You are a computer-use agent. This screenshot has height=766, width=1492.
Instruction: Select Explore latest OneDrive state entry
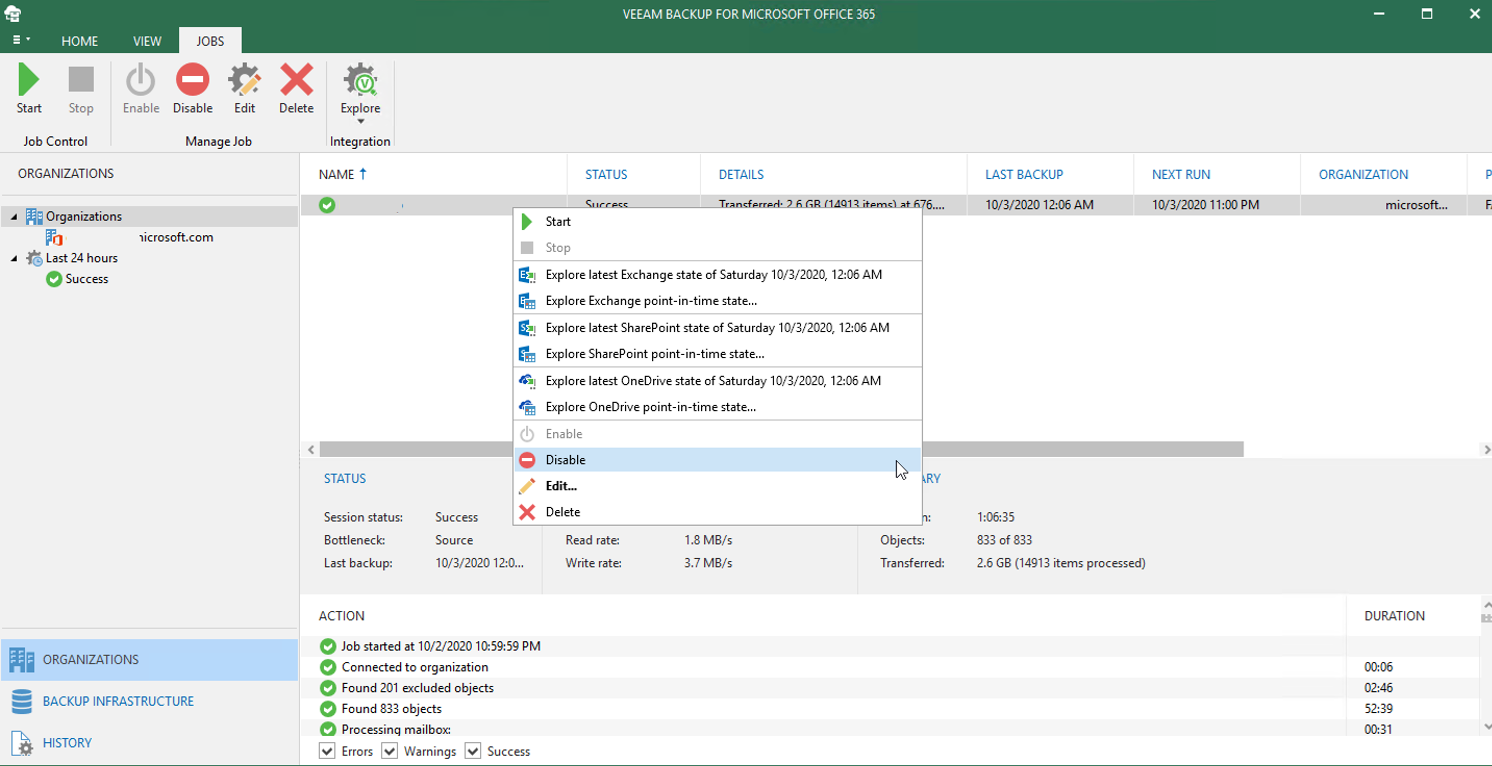click(x=717, y=381)
